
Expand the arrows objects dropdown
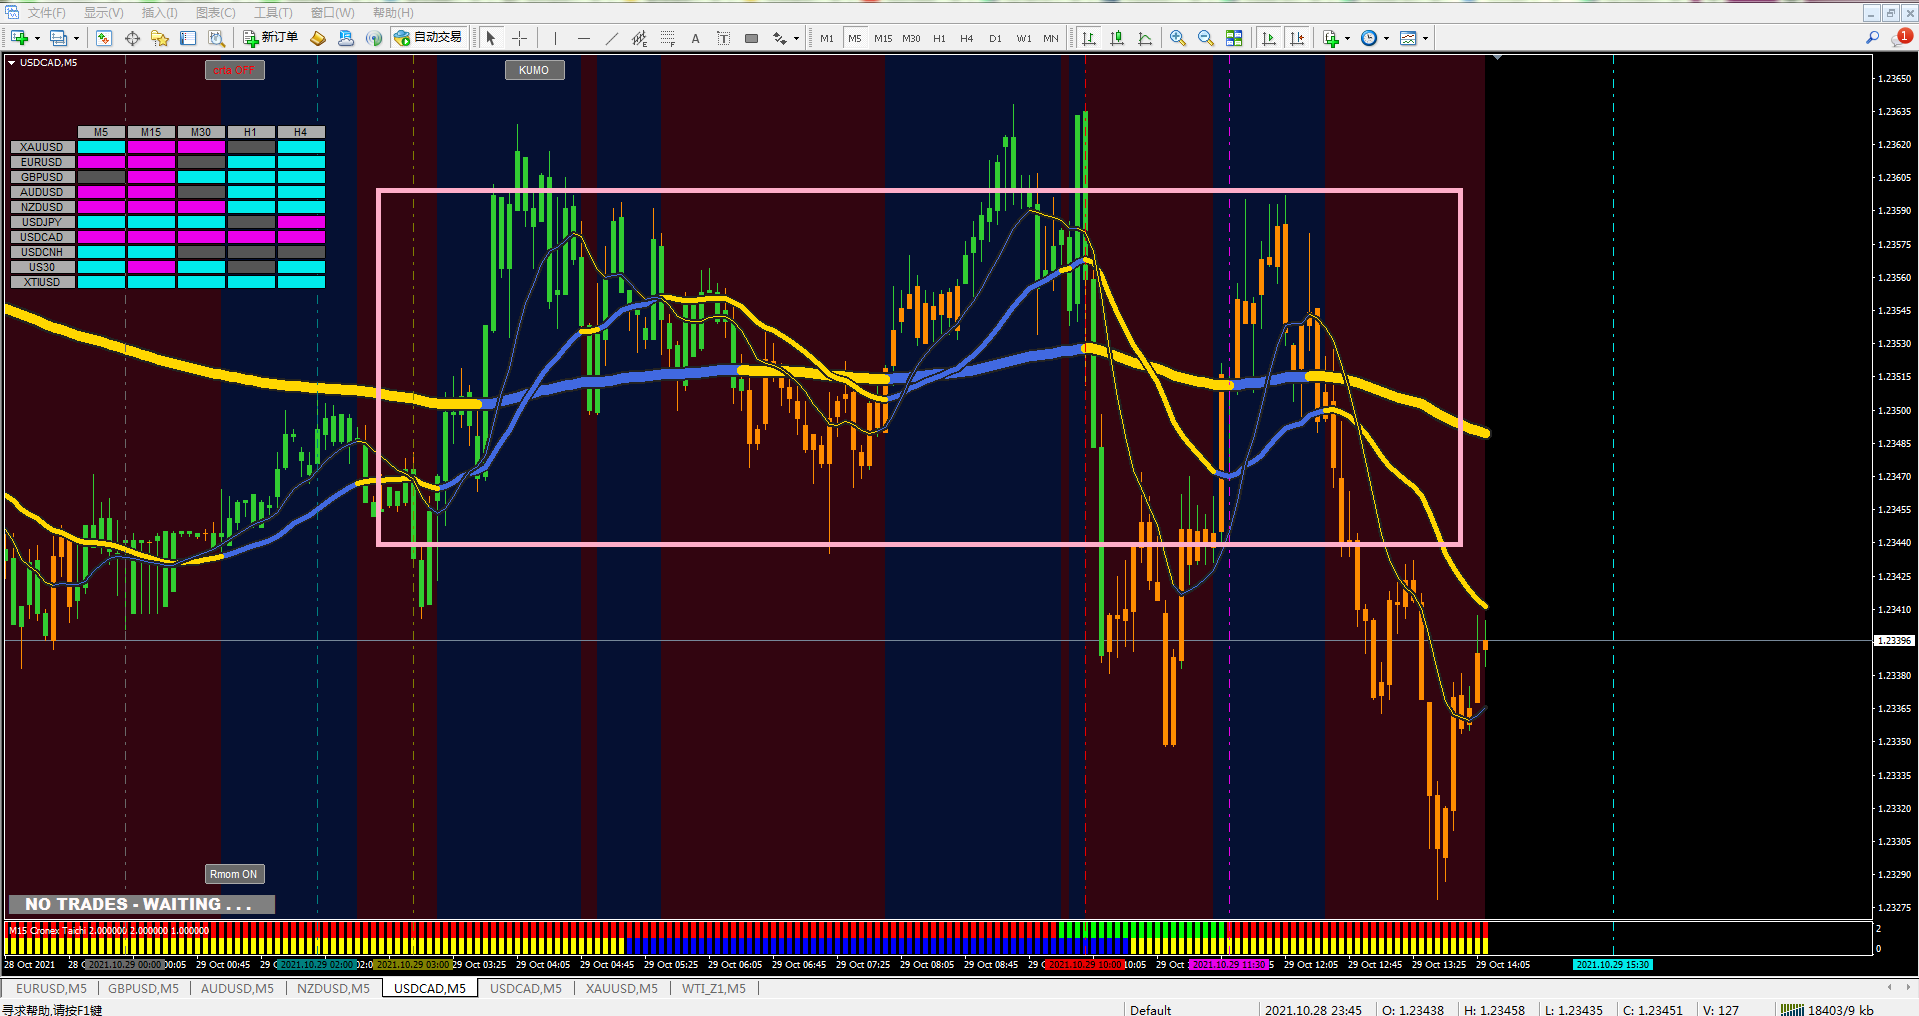(796, 39)
